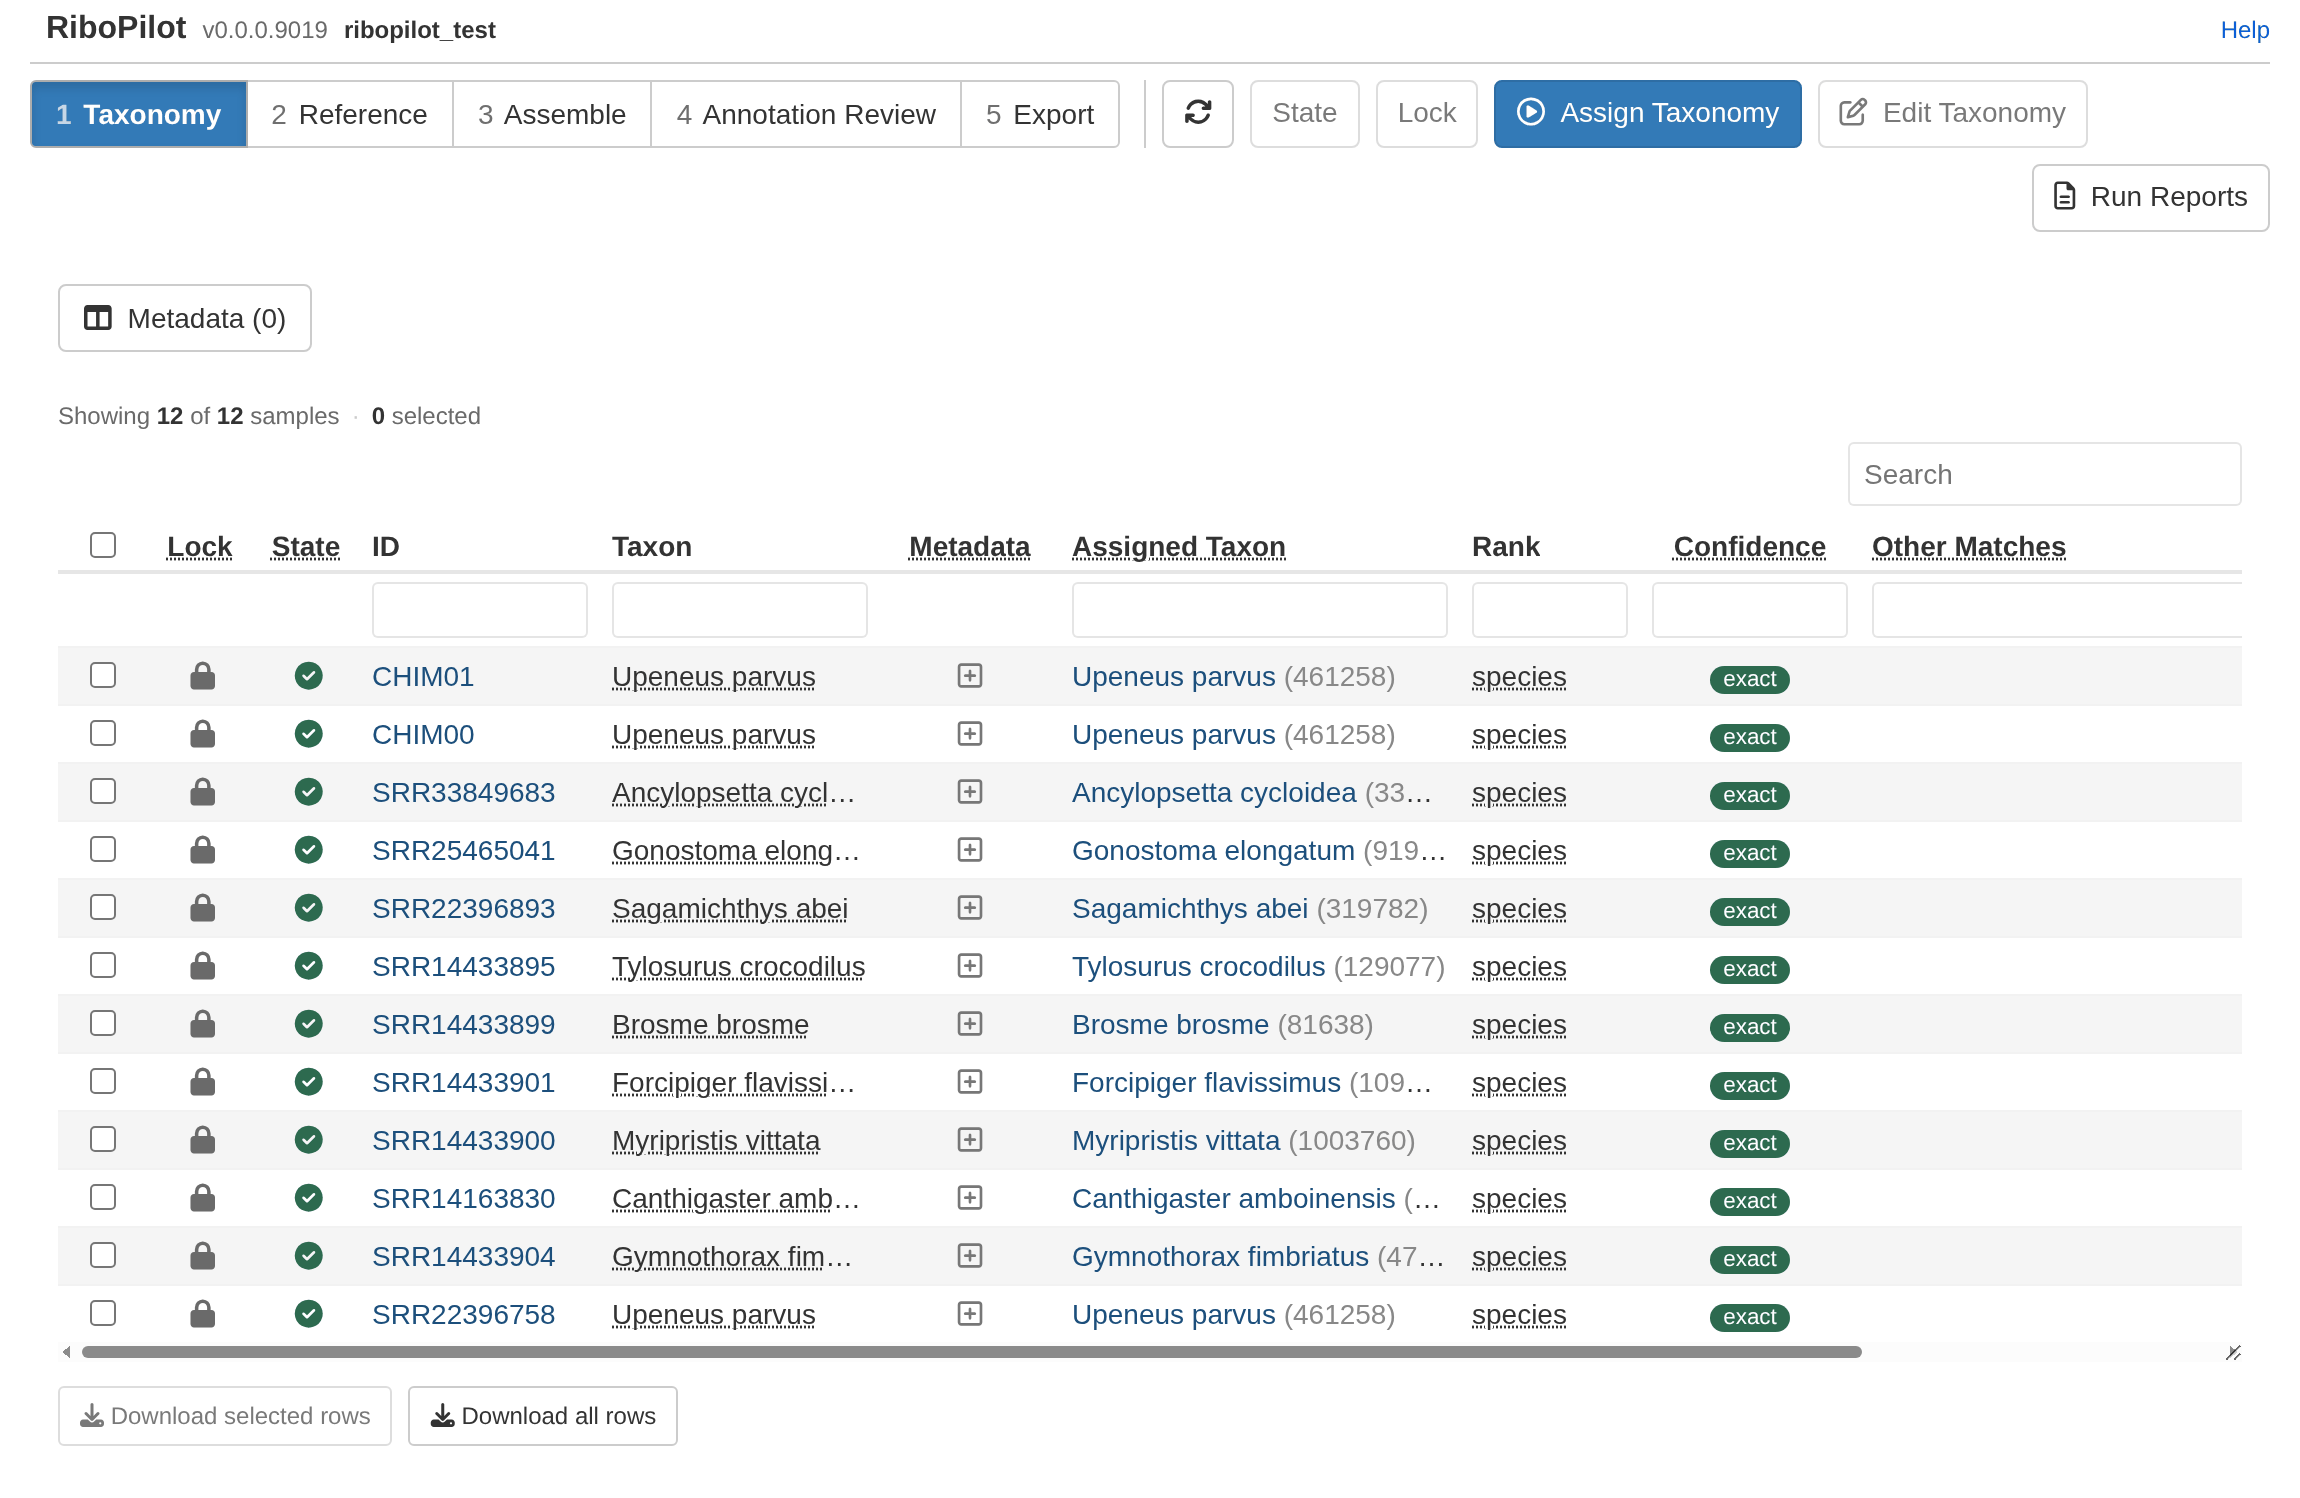Switch to the 2 Reference tab
The width and height of the screenshot is (2300, 1498).
point(349,114)
